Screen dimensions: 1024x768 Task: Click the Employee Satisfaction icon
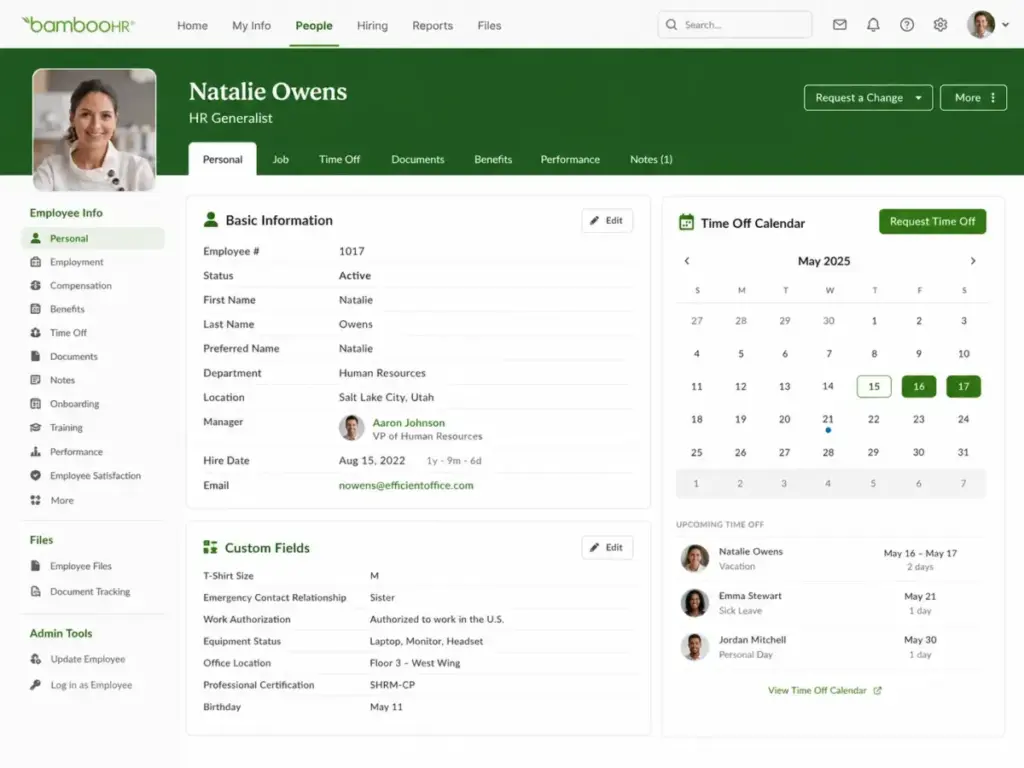click(35, 475)
